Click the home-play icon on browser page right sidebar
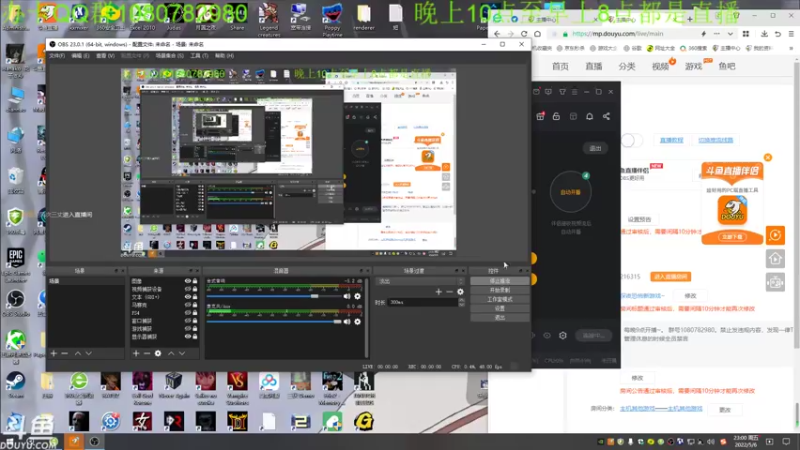The height and width of the screenshot is (450, 800). [776, 259]
